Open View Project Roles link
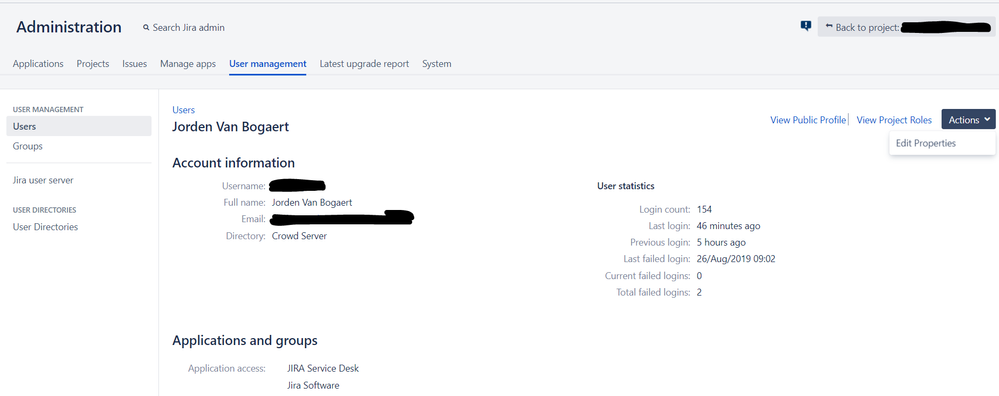 894,120
